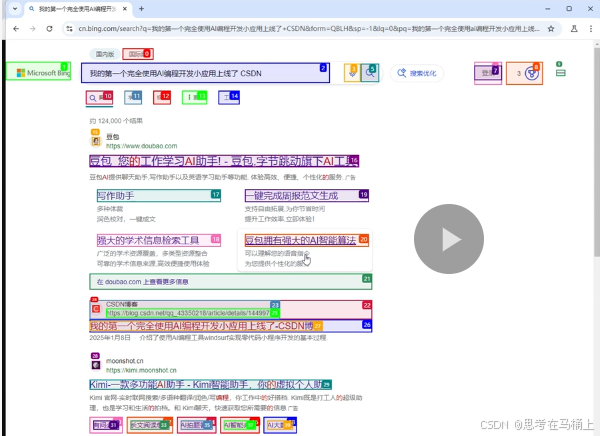
Task: Click the address bar URL
Action: point(309,29)
